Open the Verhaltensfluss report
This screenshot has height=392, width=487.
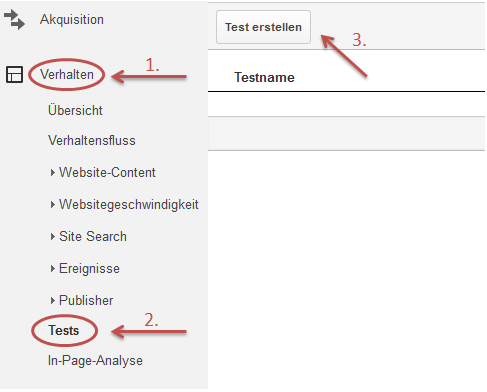coord(92,140)
